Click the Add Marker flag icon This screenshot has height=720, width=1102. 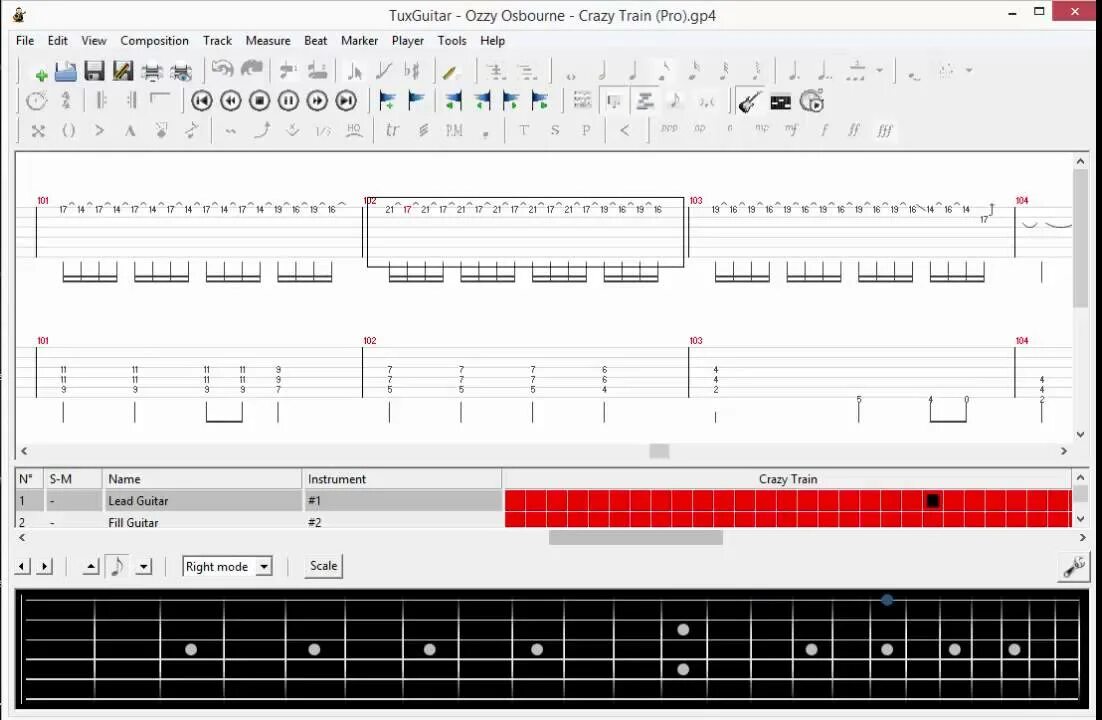point(387,101)
